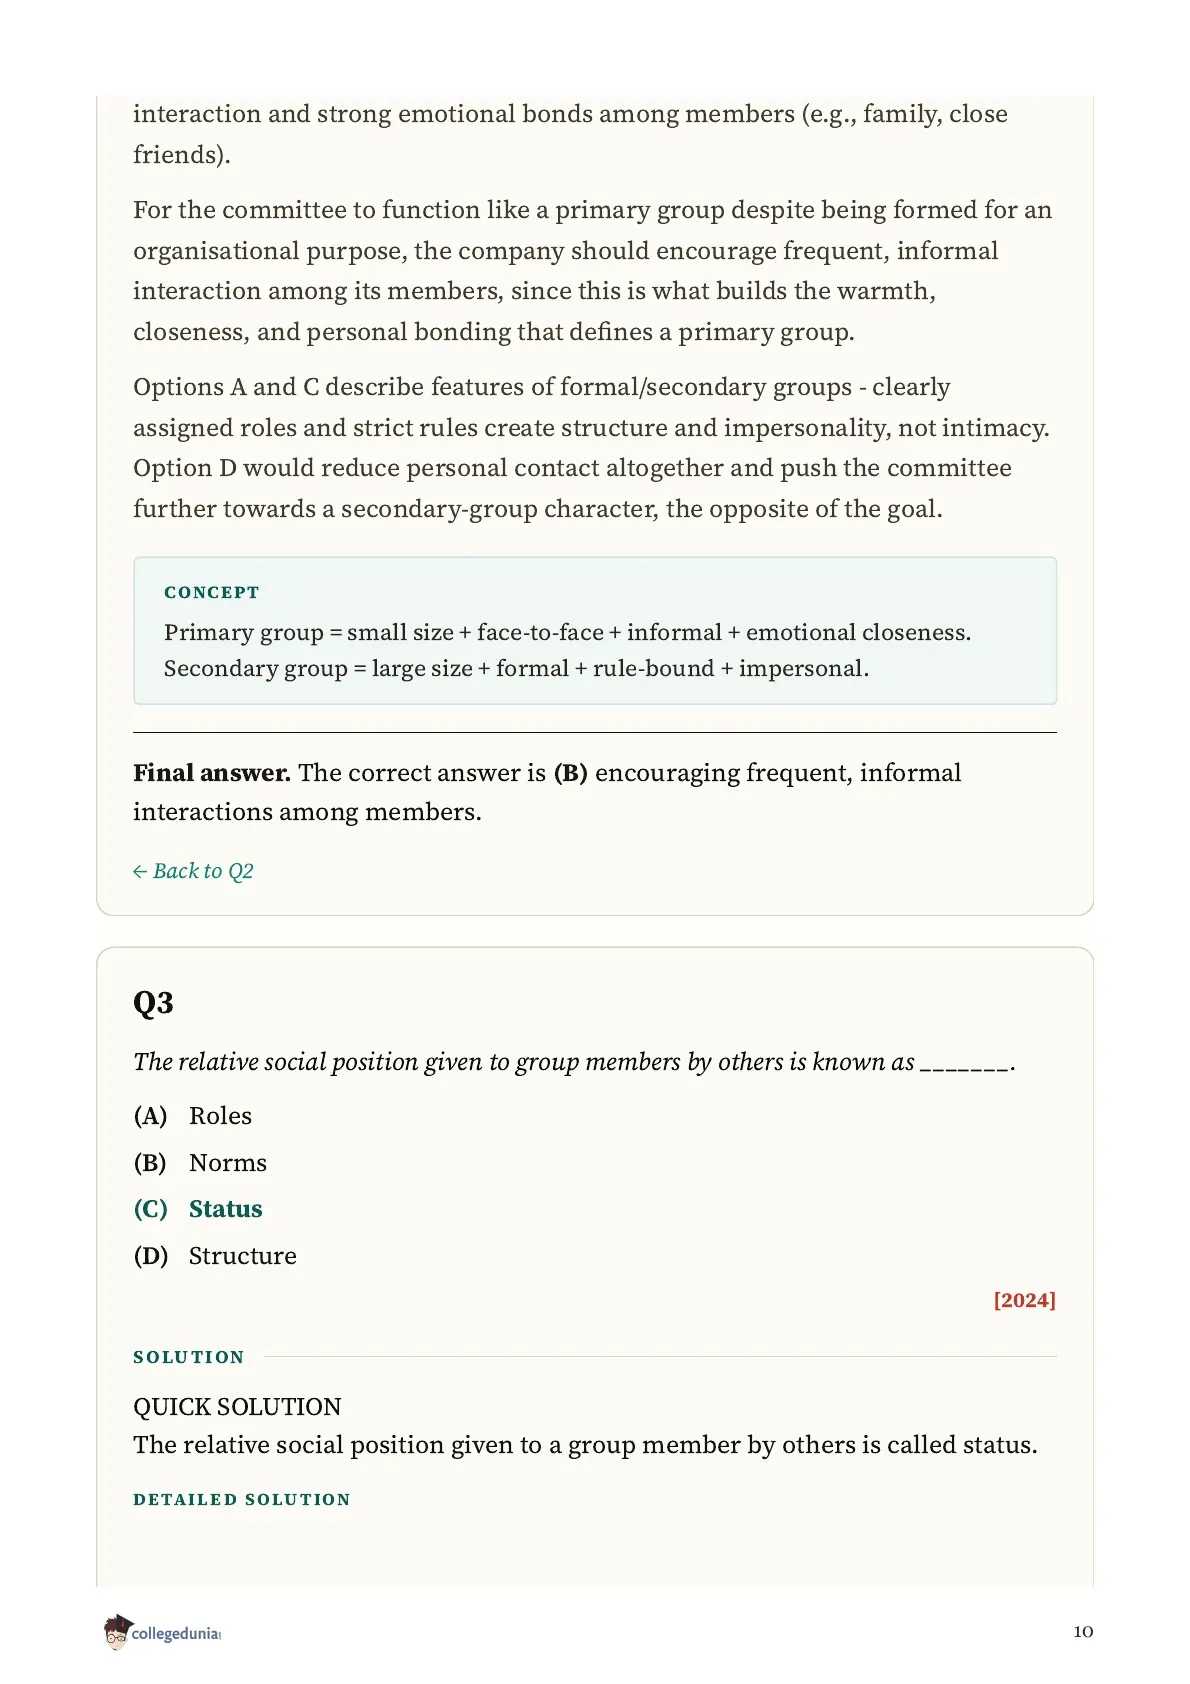Click the Q3 question heading
The image size is (1190, 1684).
(153, 1003)
